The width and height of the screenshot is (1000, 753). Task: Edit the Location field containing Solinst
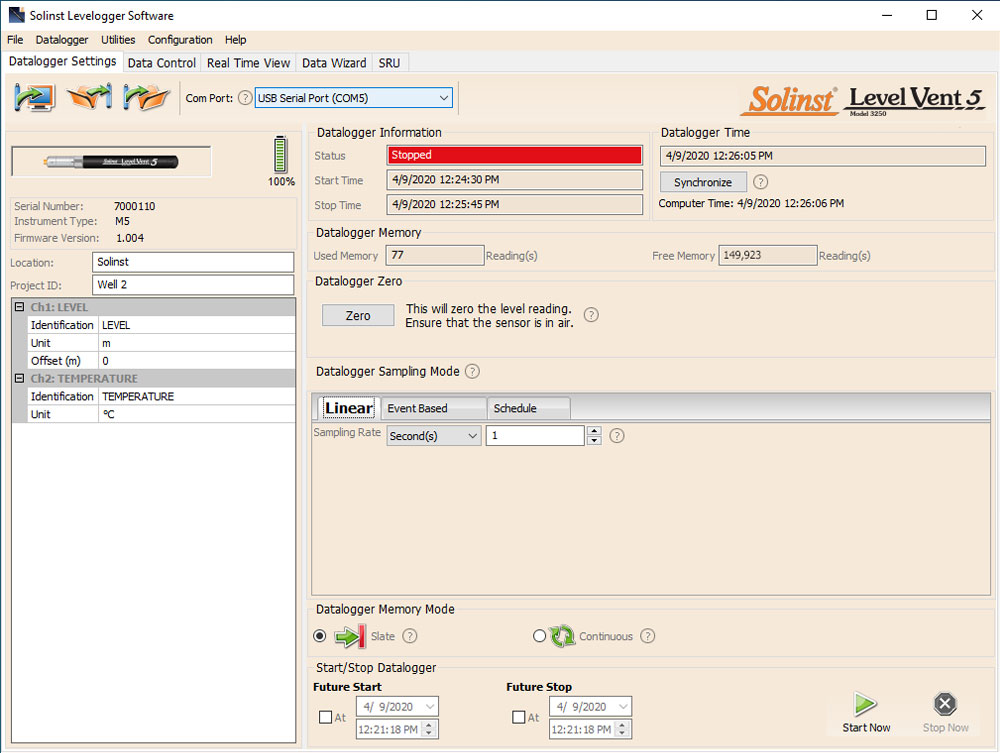[193, 264]
